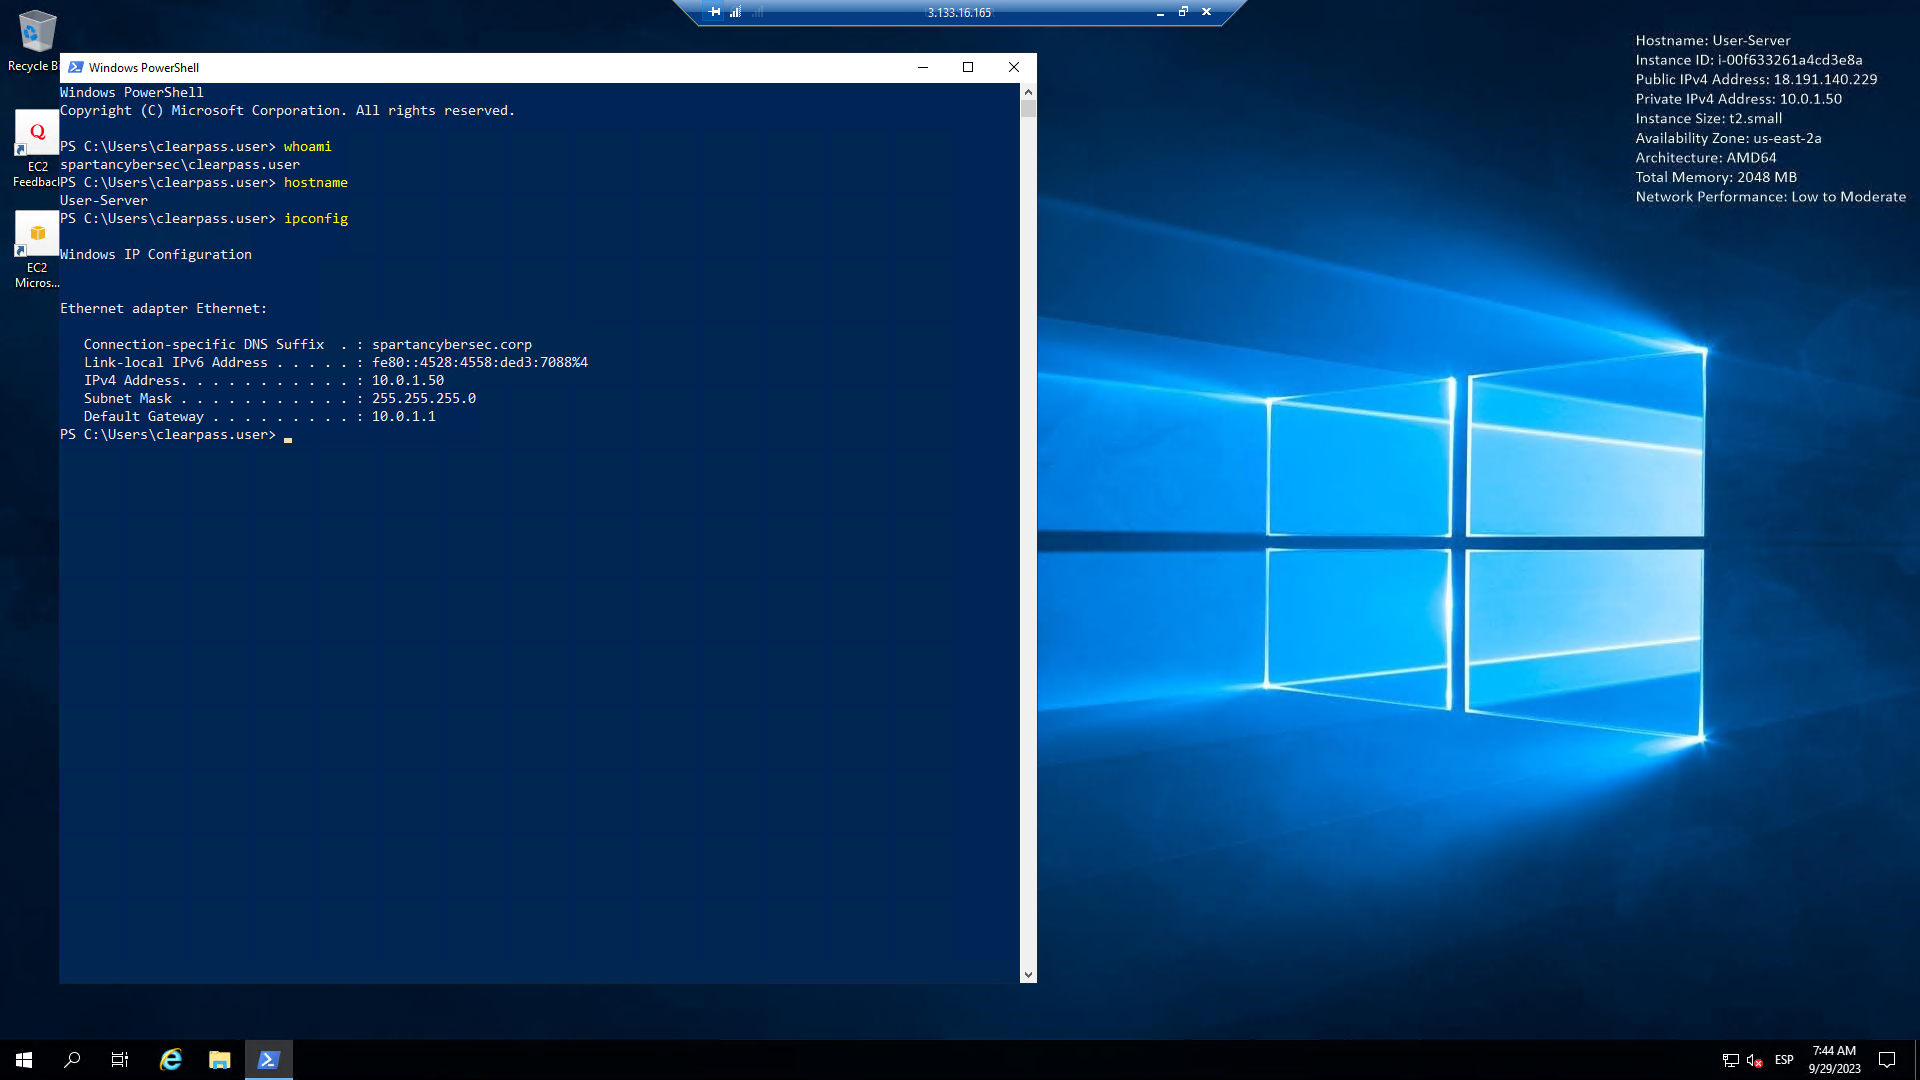Screen dimensions: 1920x1080
Task: Click connection quality signal icon
Action: pyautogui.click(x=735, y=12)
